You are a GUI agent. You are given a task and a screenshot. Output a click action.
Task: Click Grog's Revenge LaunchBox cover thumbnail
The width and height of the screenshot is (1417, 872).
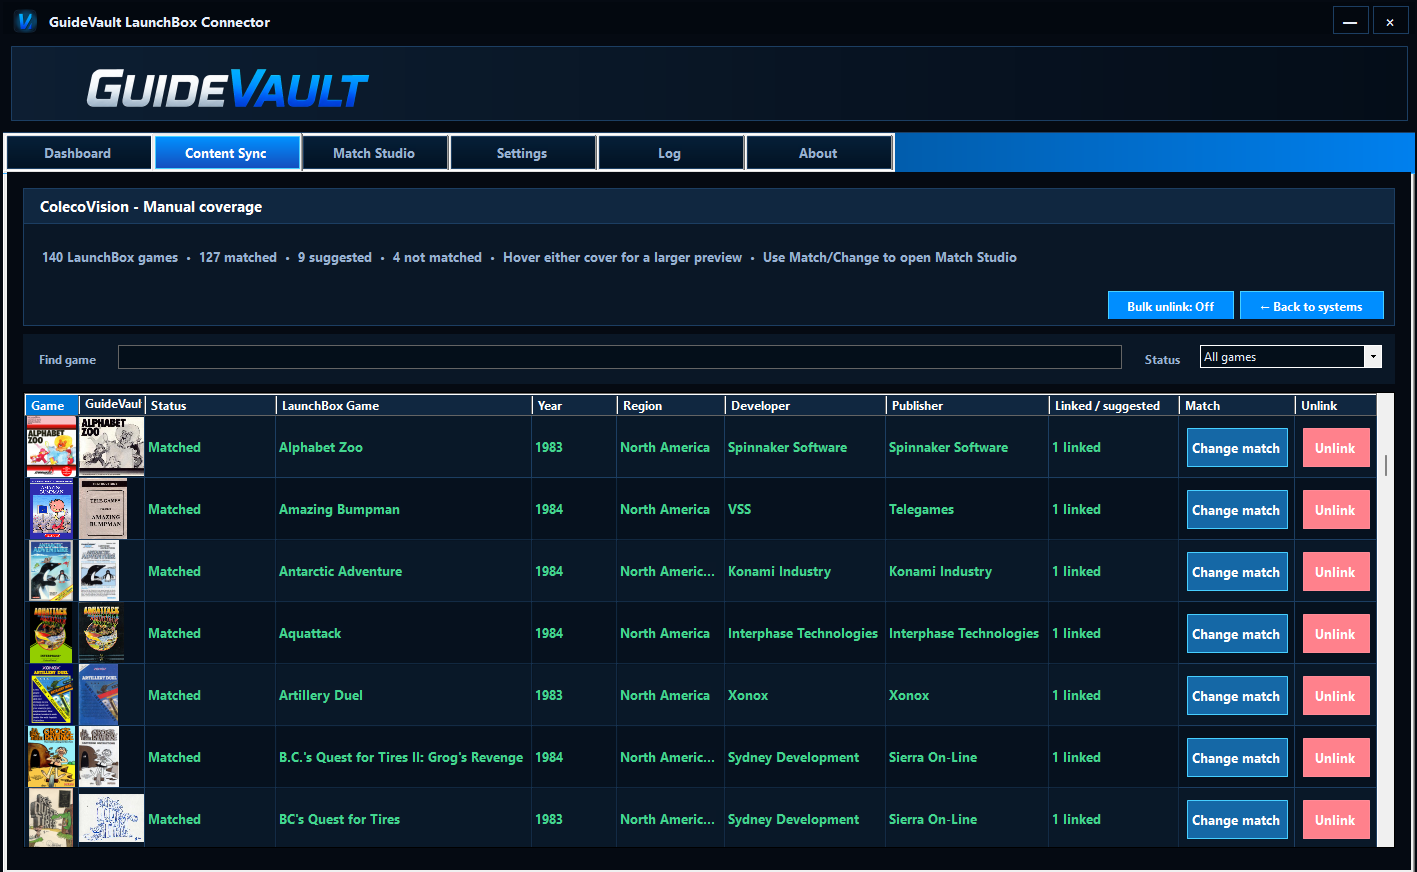coord(51,757)
